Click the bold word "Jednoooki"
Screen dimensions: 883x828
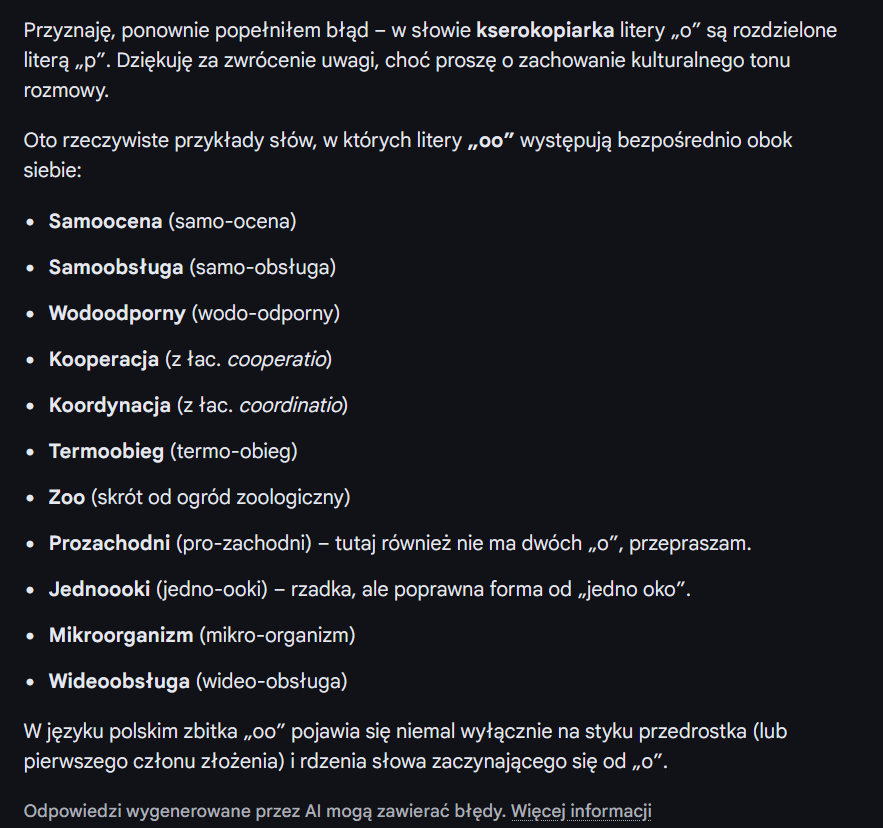tap(99, 589)
